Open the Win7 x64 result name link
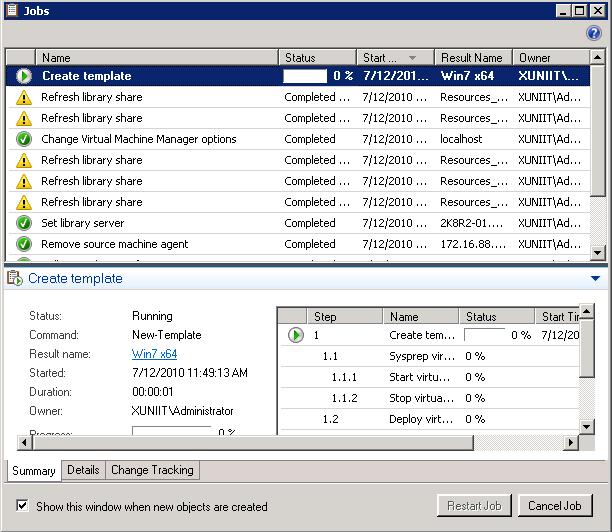Image resolution: width=612 pixels, height=532 pixels. [x=154, y=354]
